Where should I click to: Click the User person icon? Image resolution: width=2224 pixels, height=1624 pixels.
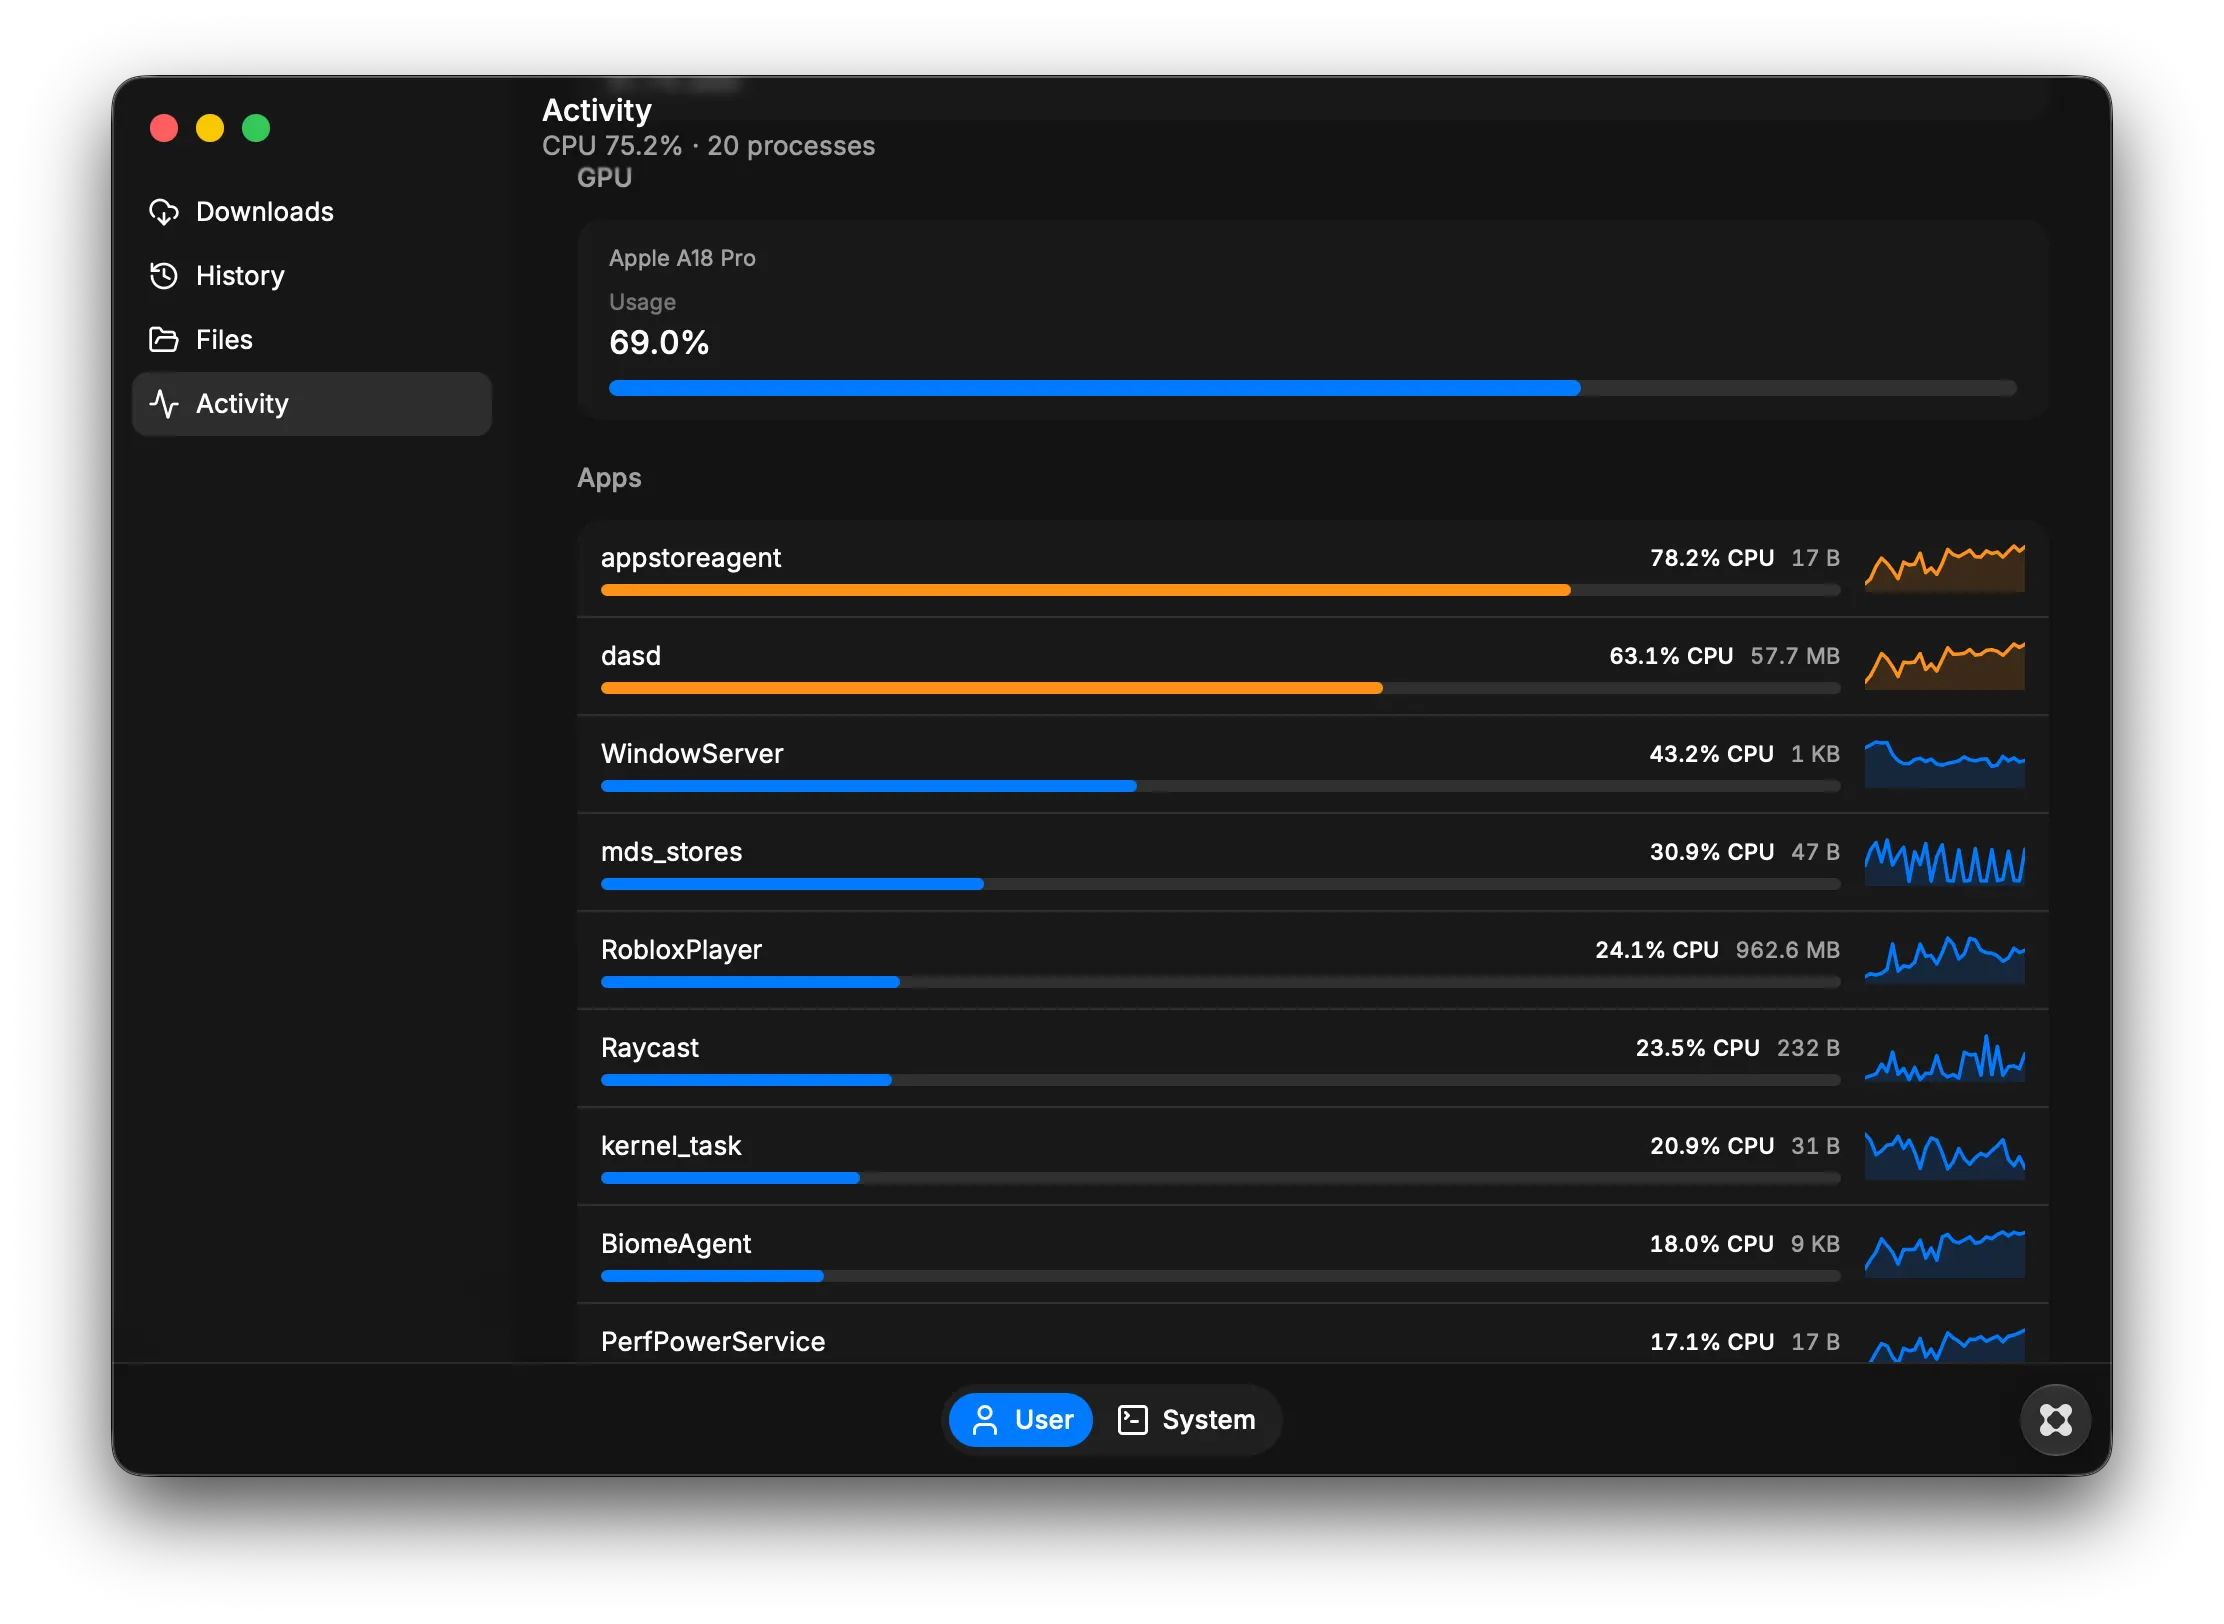coord(985,1420)
